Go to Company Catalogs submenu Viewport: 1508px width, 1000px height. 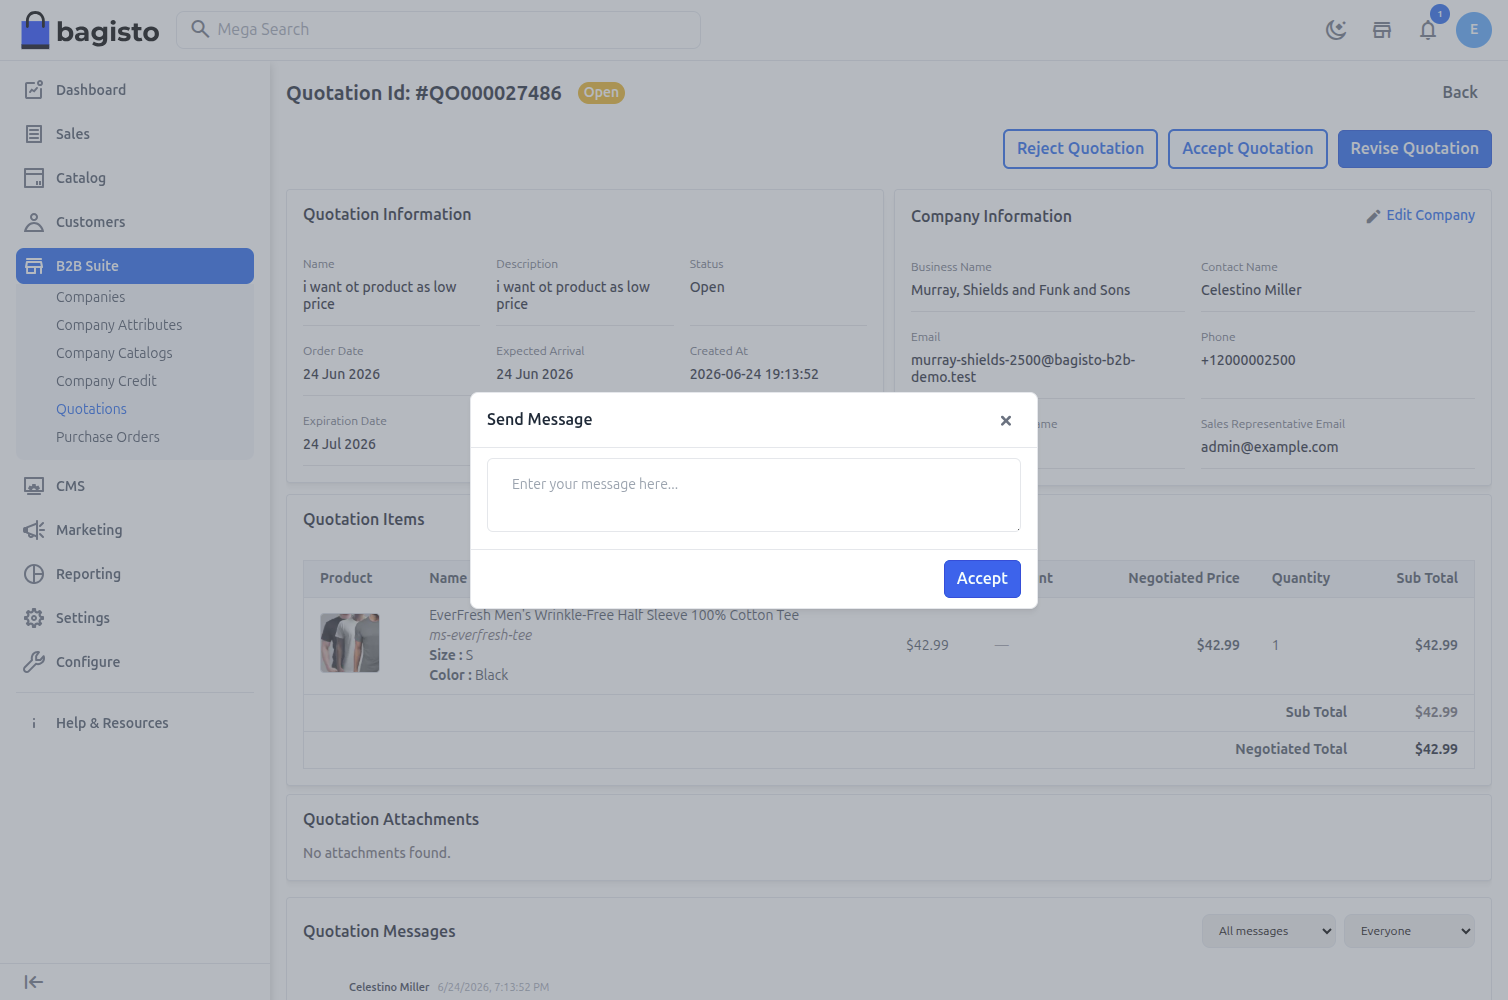(114, 353)
